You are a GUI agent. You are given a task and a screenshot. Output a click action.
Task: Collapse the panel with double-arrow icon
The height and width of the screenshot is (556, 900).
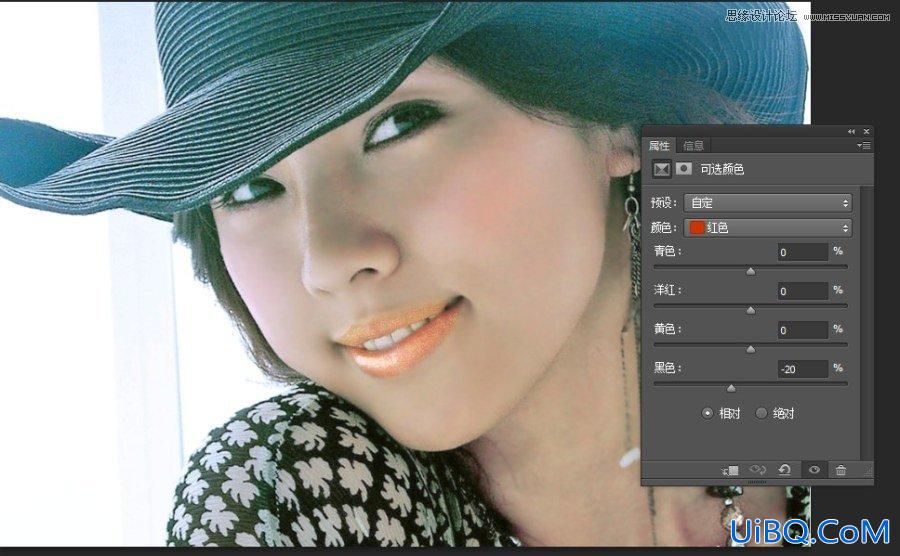[851, 131]
